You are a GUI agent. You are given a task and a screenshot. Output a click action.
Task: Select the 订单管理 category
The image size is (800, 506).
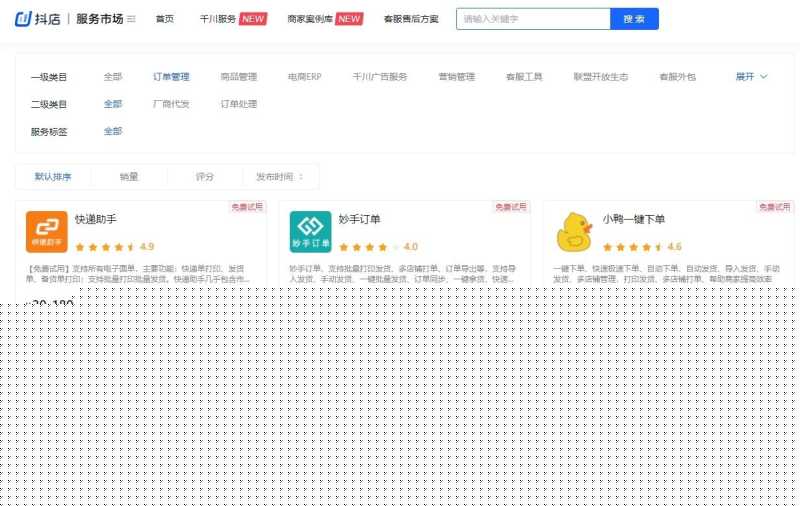(x=171, y=77)
